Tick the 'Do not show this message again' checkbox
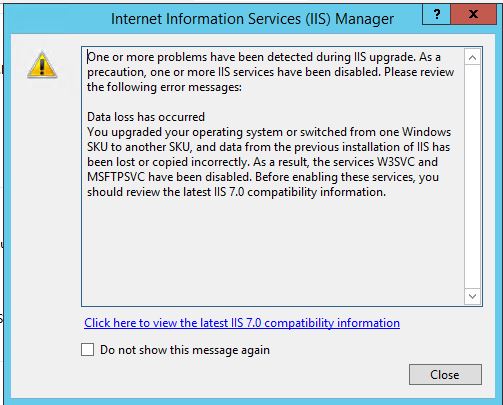Image resolution: width=503 pixels, height=405 pixels. click(87, 350)
